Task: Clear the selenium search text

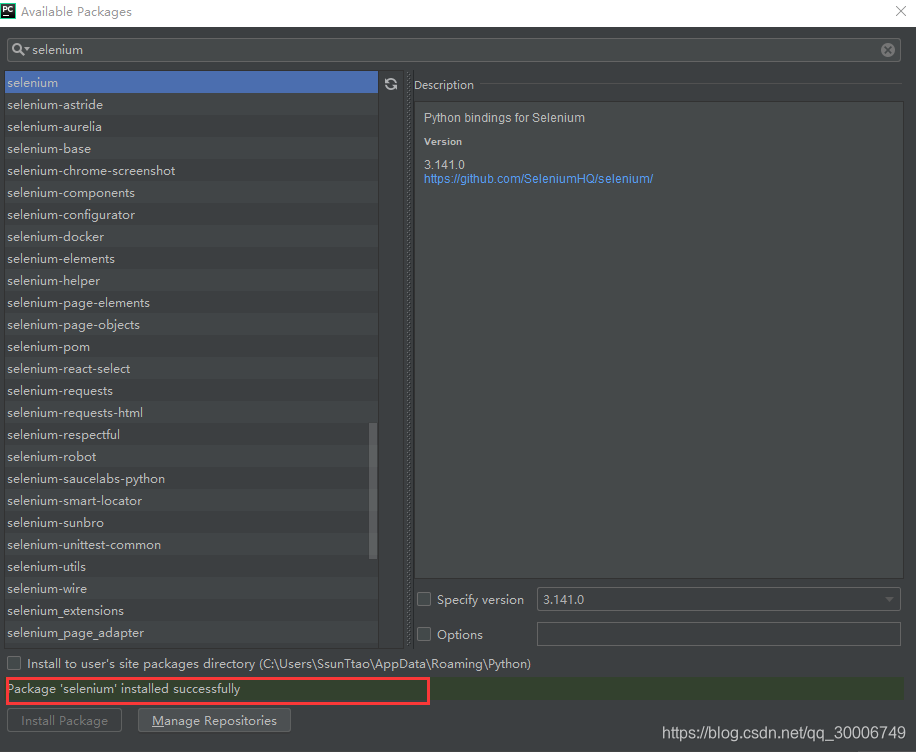Action: point(887,50)
